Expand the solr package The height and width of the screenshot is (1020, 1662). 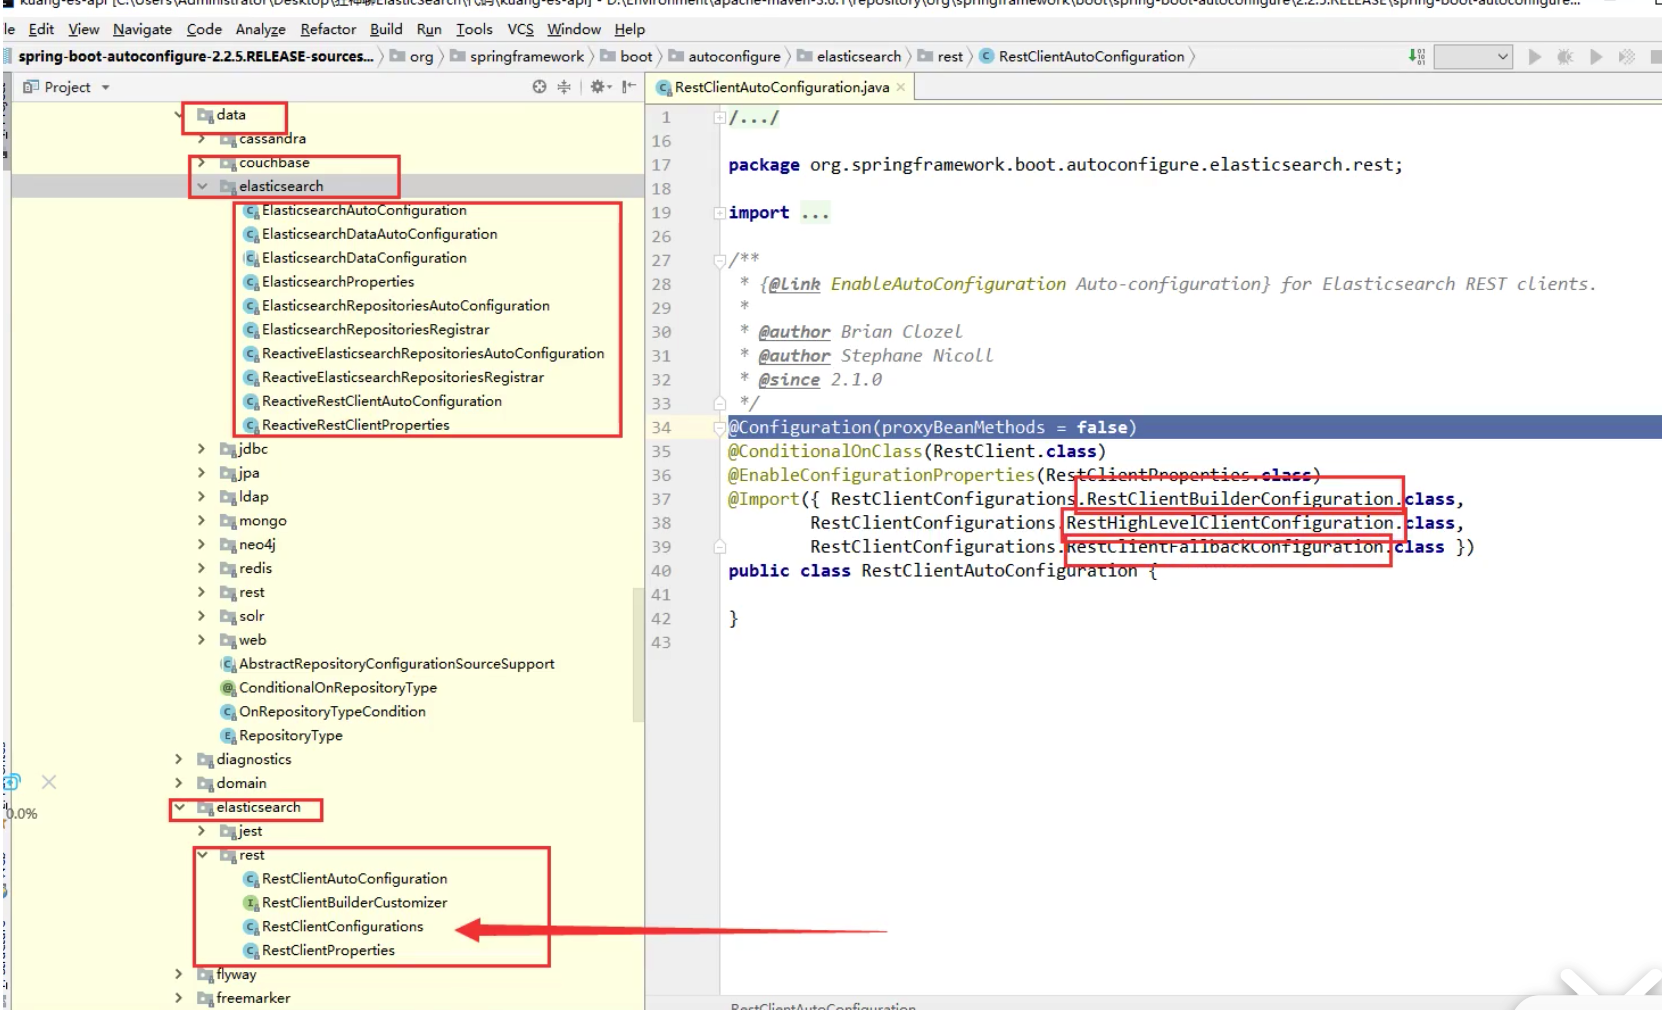pyautogui.click(x=201, y=616)
